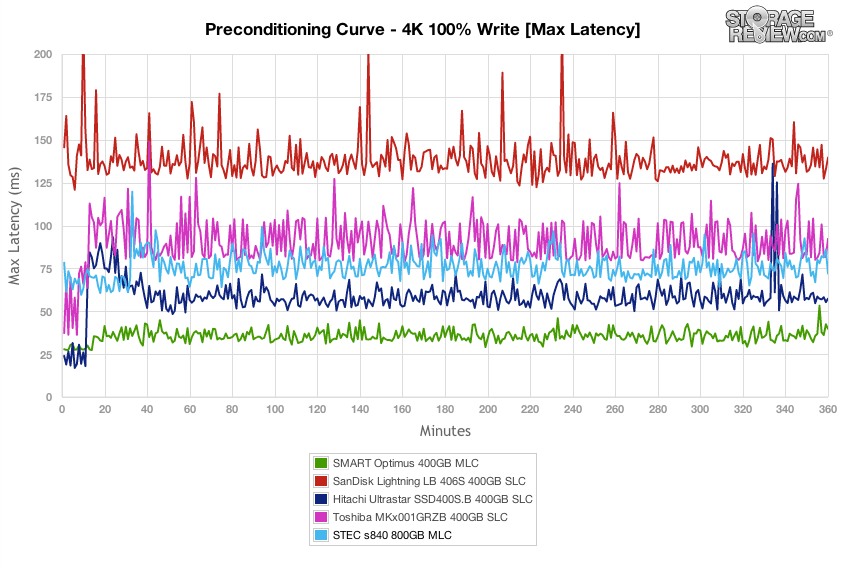Click the x-axis tick label 20

coord(105,409)
